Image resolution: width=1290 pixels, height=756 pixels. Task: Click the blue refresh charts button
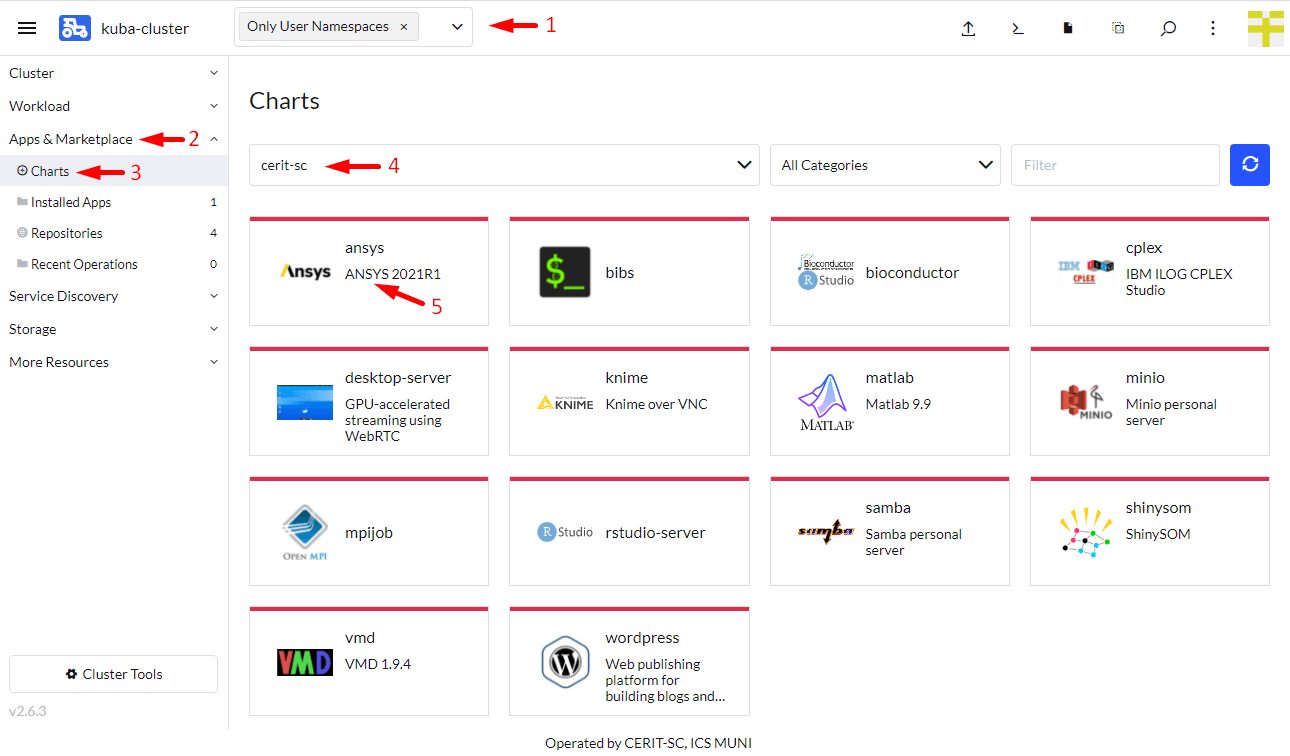coord(1249,165)
